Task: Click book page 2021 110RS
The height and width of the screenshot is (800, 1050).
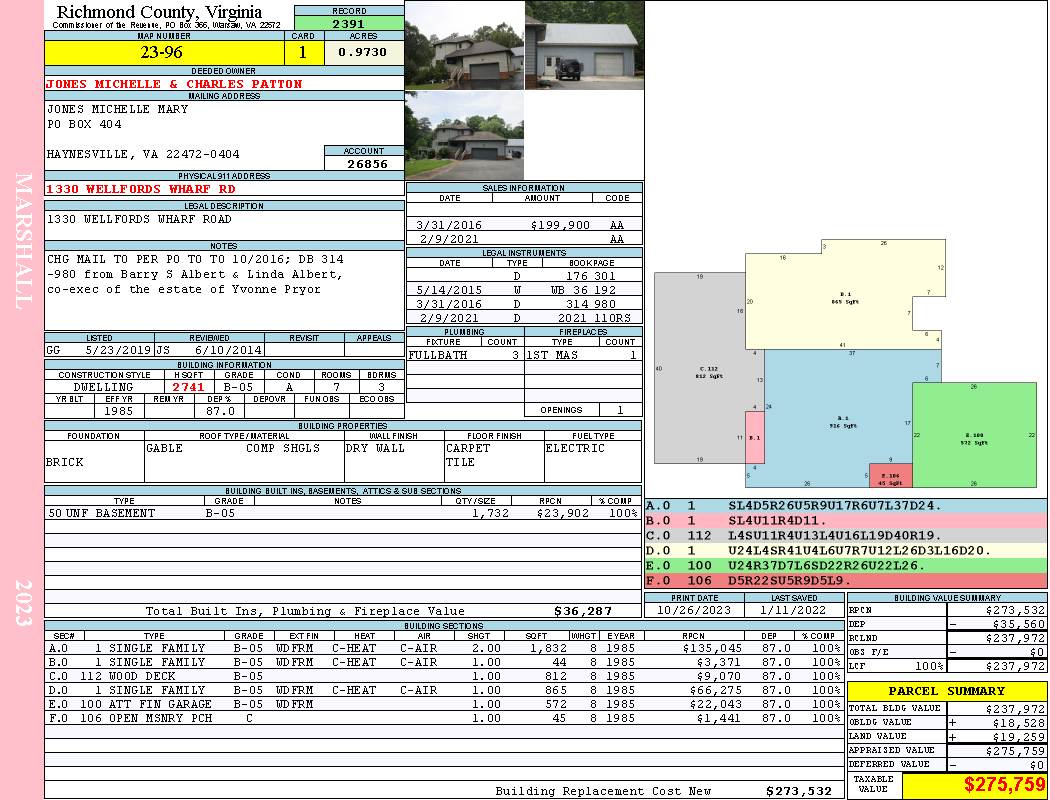Action: 595,318
